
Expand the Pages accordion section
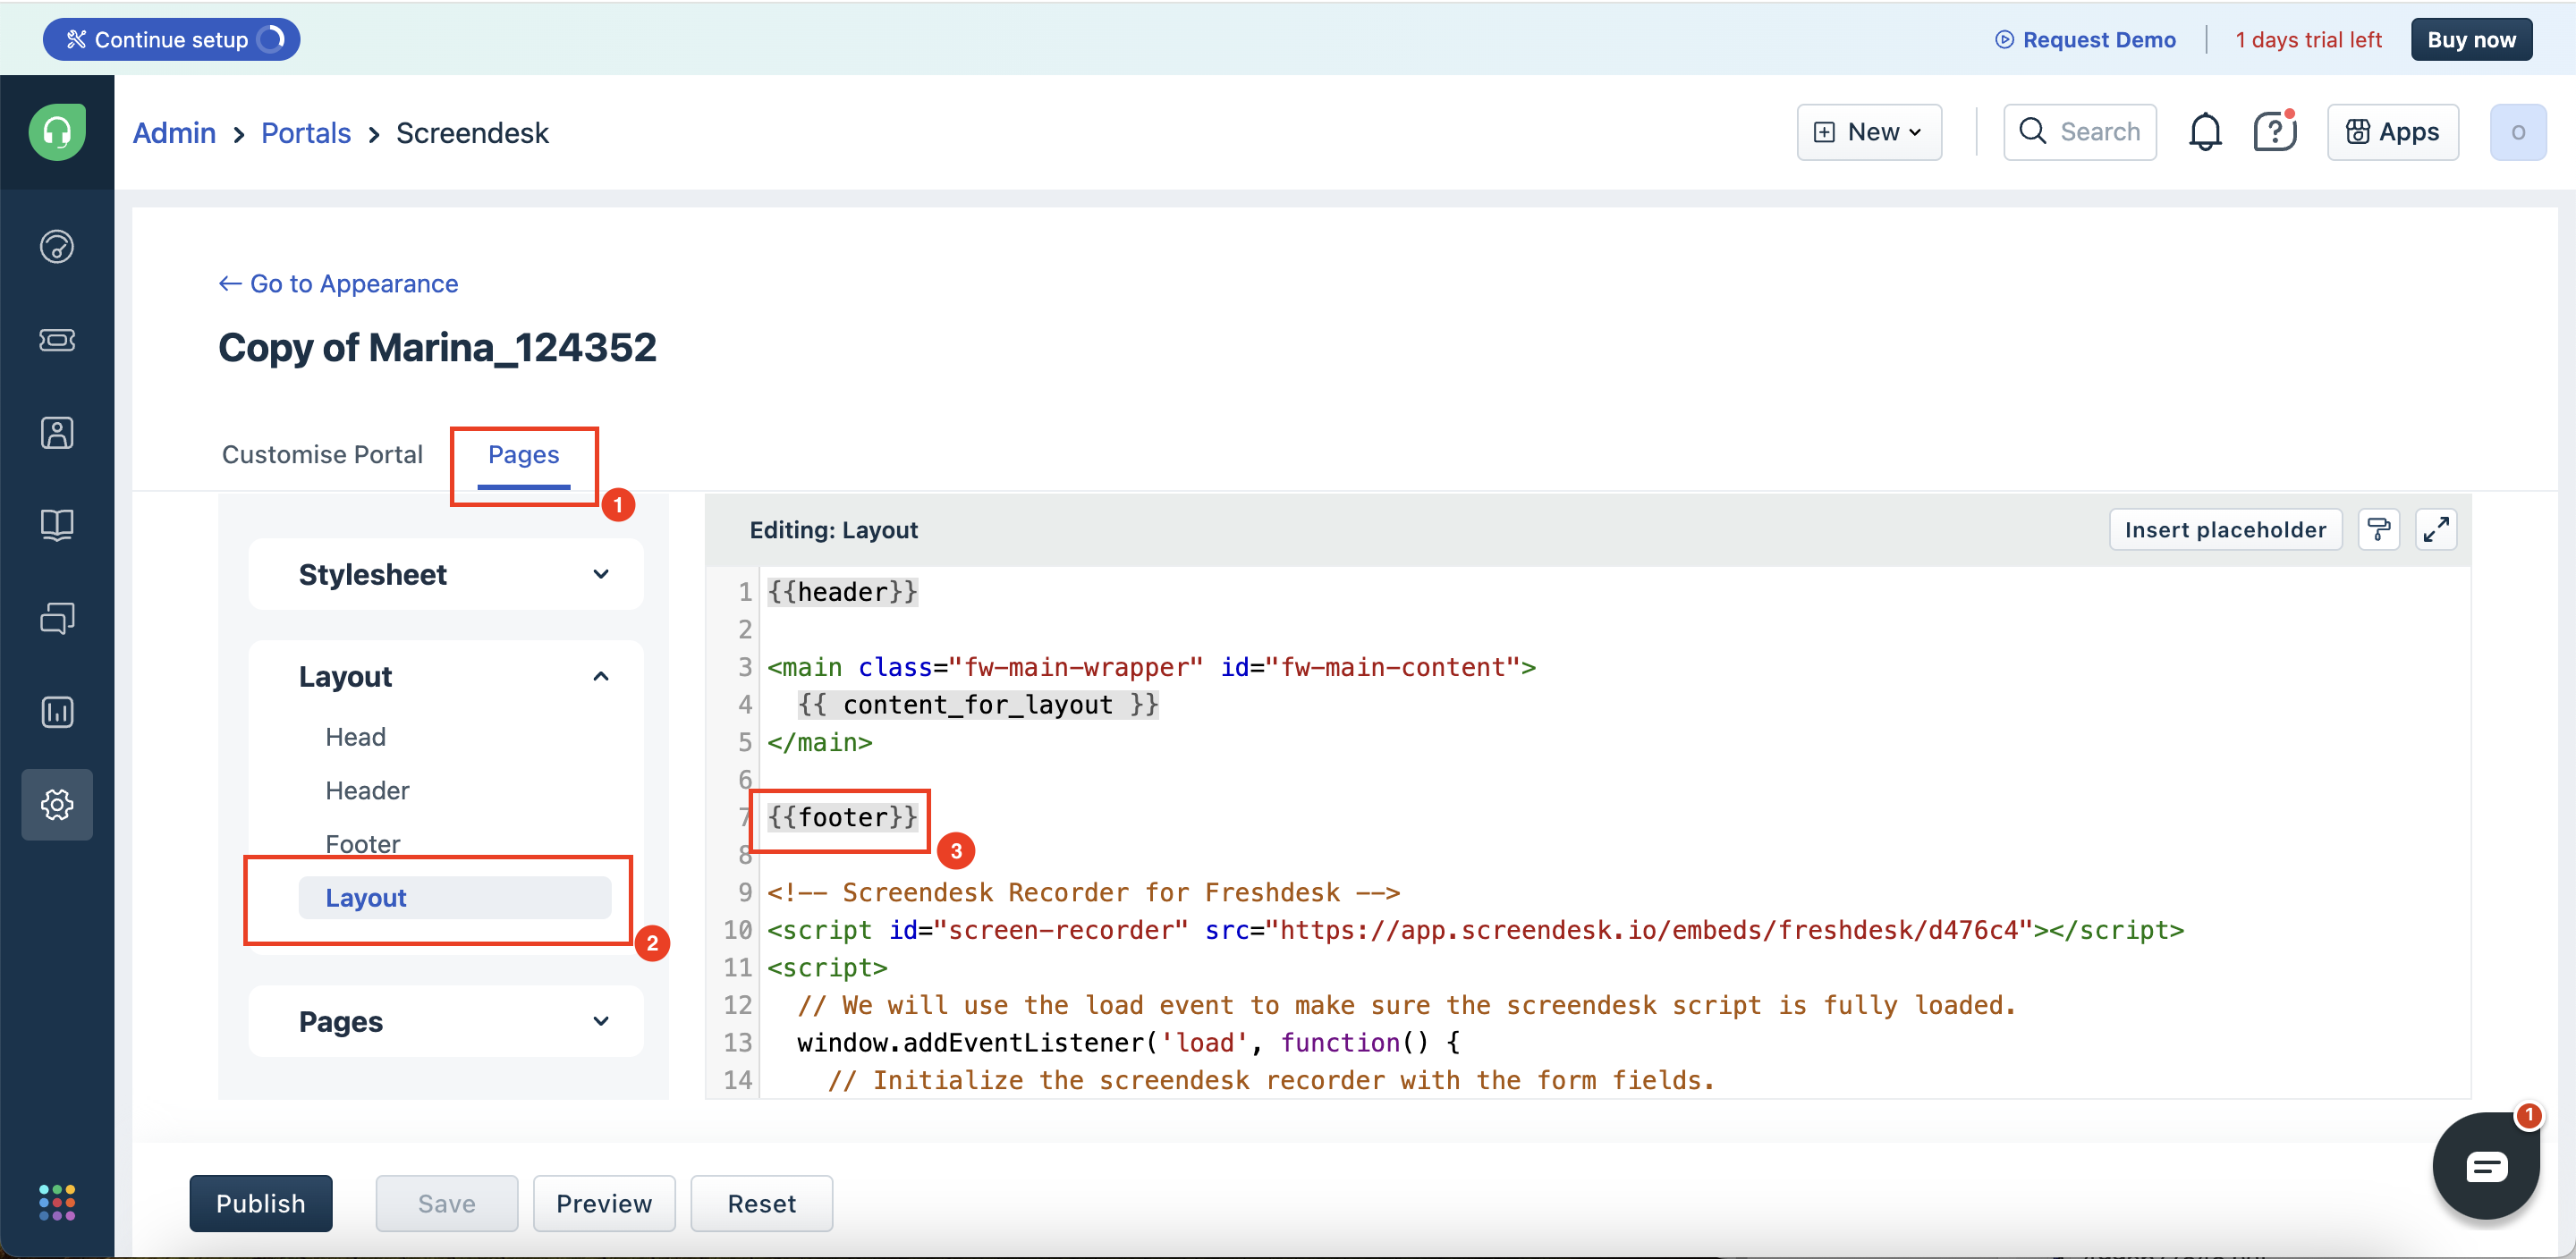click(446, 1021)
